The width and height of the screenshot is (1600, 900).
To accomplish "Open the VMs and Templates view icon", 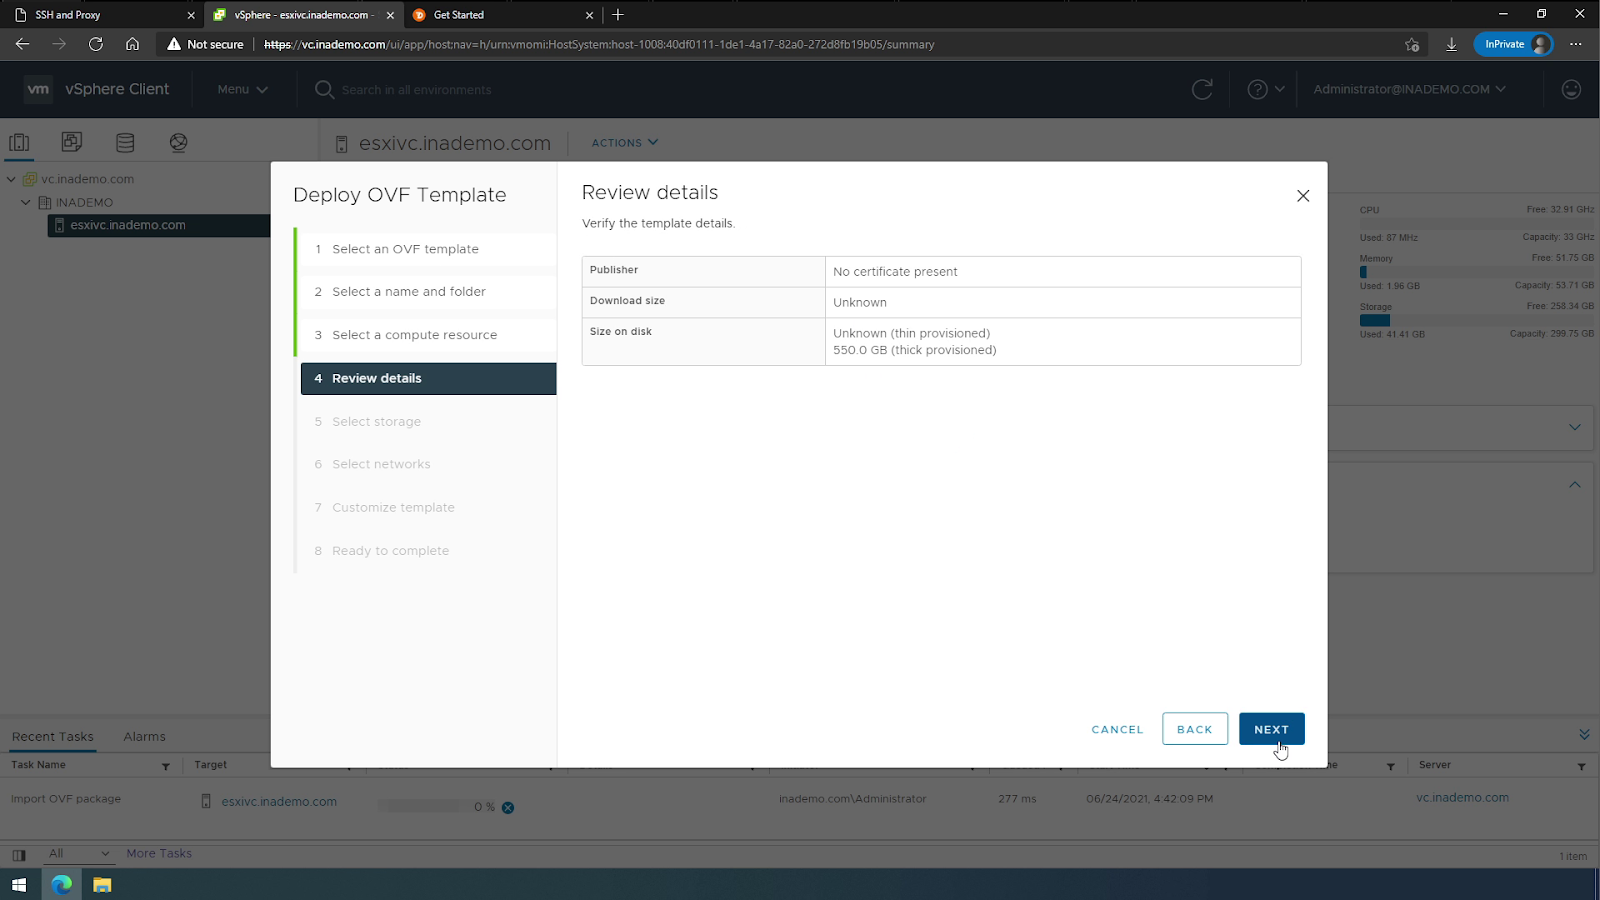I will (x=72, y=142).
